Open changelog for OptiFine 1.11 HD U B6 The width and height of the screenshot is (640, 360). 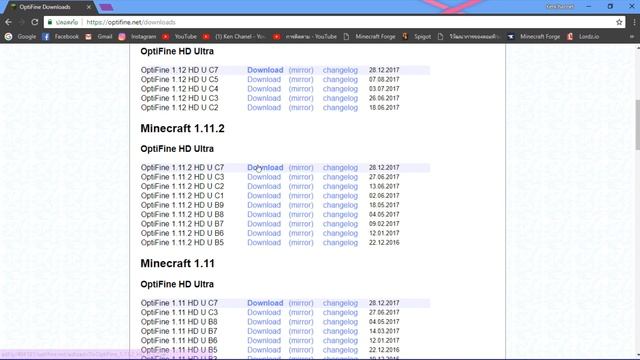[340, 341]
